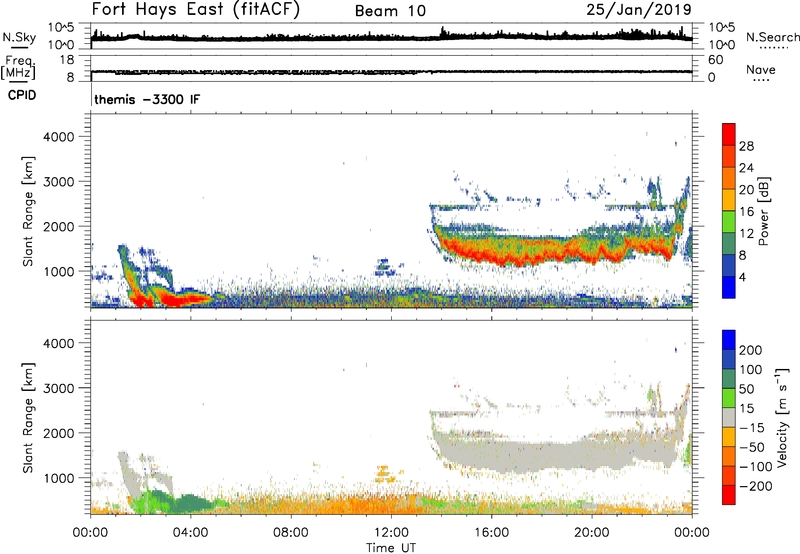Click the 'N.Sky' legend label
Viewport: 800px width, 554px height.
19,37
